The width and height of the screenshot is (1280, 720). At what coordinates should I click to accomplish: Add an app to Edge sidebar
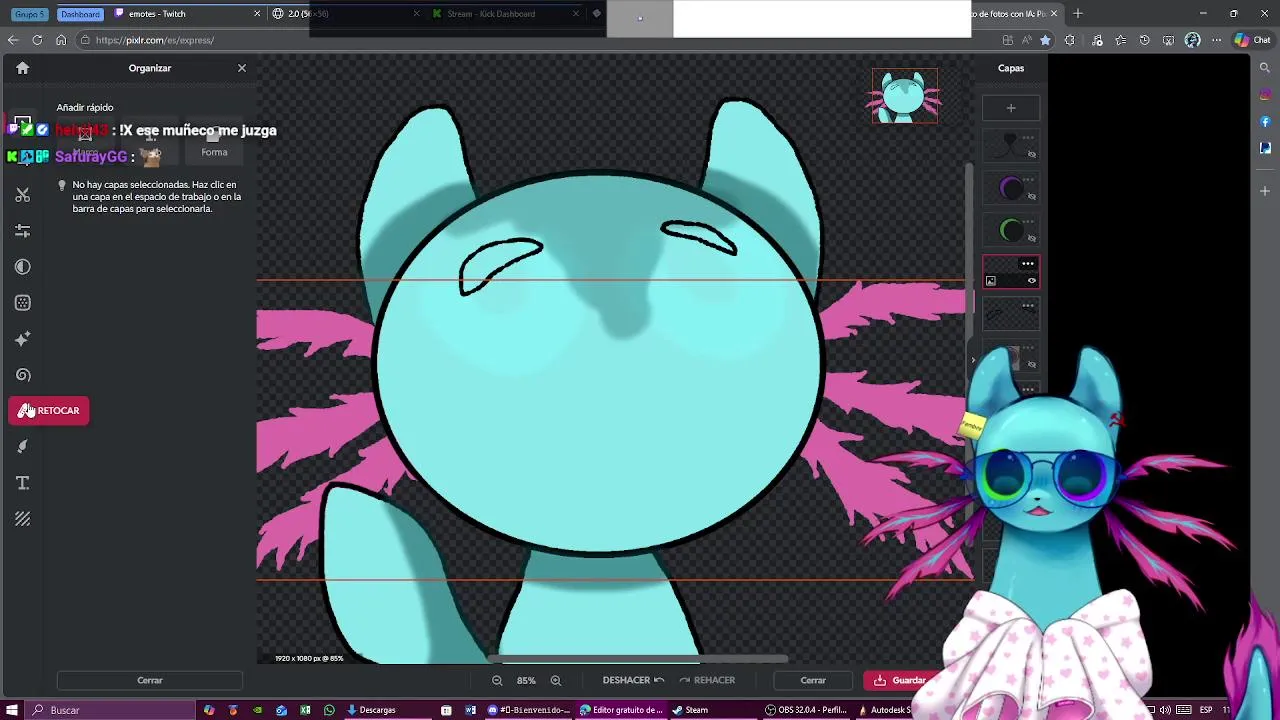(1265, 190)
